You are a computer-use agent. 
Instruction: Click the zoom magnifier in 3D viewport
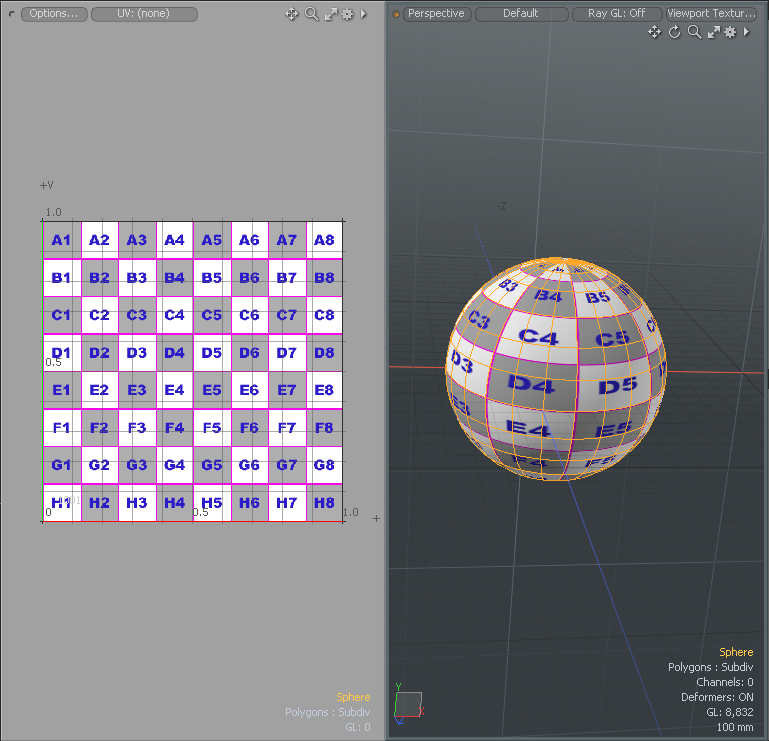point(694,32)
